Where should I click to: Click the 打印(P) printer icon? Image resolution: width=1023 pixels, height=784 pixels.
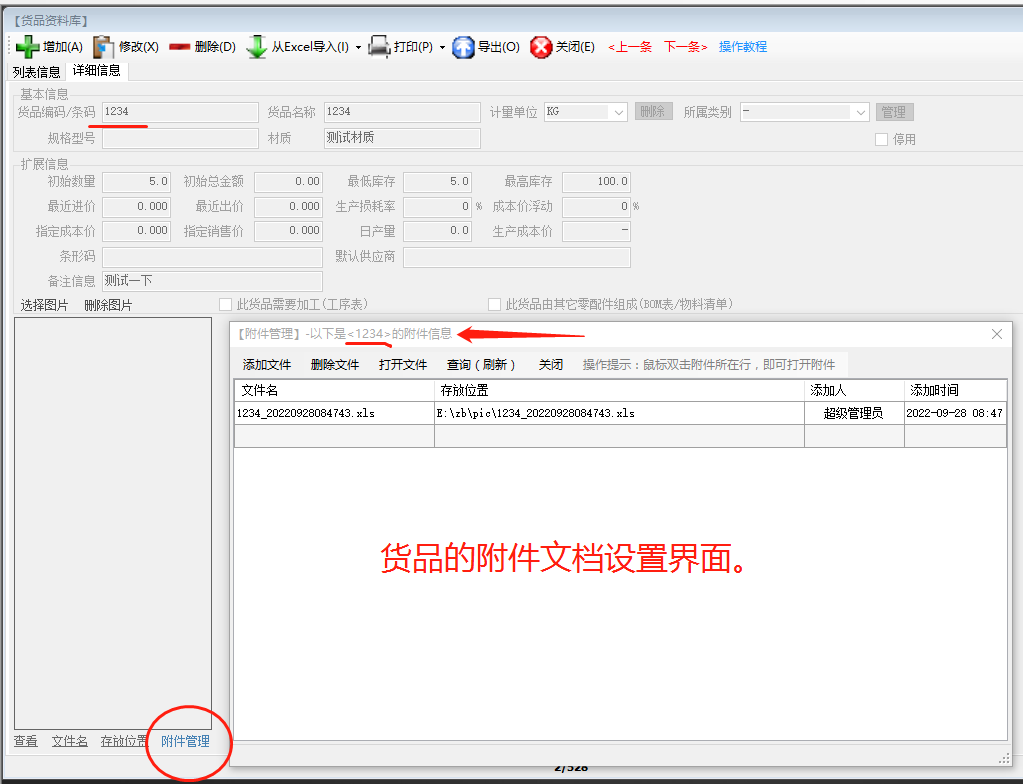[381, 46]
